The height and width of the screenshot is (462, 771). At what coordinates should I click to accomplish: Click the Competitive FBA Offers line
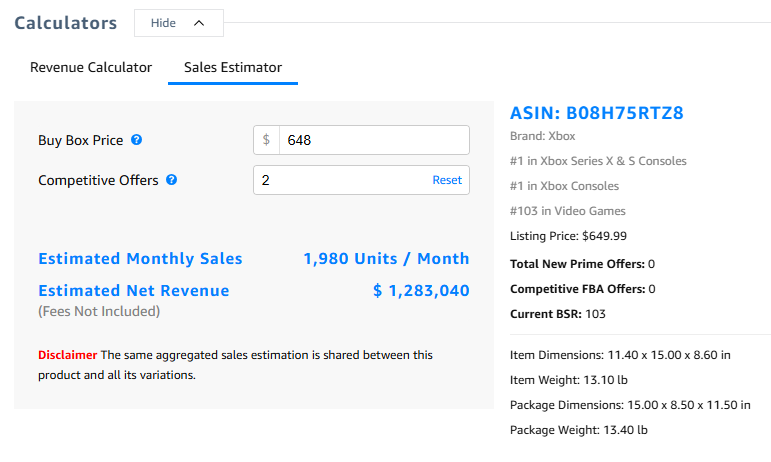[583, 289]
